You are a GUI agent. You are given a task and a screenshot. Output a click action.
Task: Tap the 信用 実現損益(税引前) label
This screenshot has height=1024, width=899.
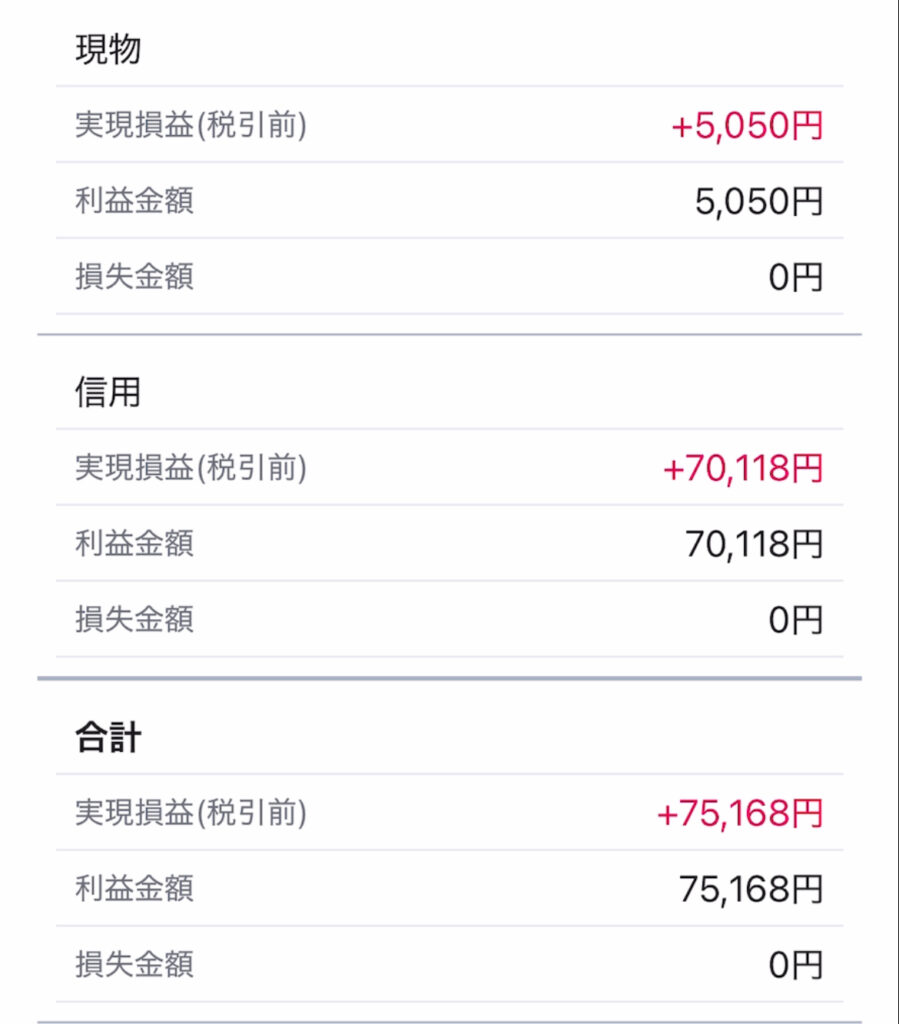click(191, 468)
